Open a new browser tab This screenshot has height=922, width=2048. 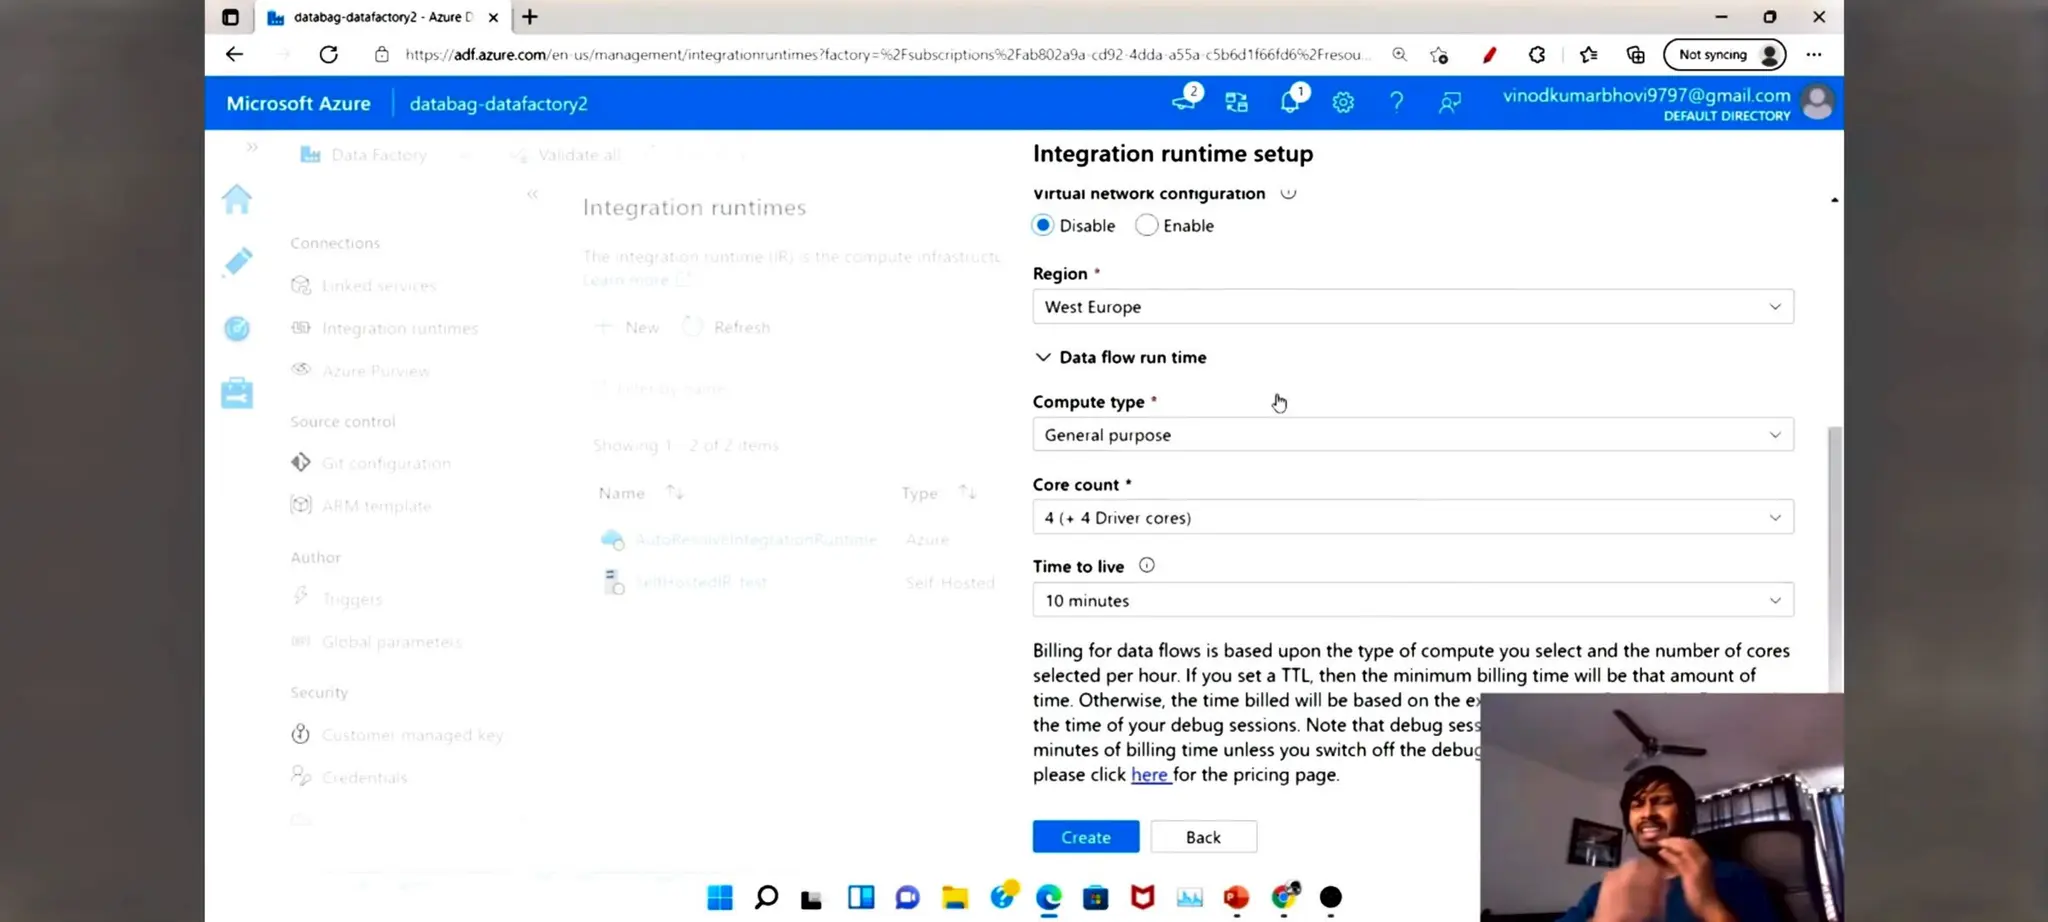coord(530,17)
